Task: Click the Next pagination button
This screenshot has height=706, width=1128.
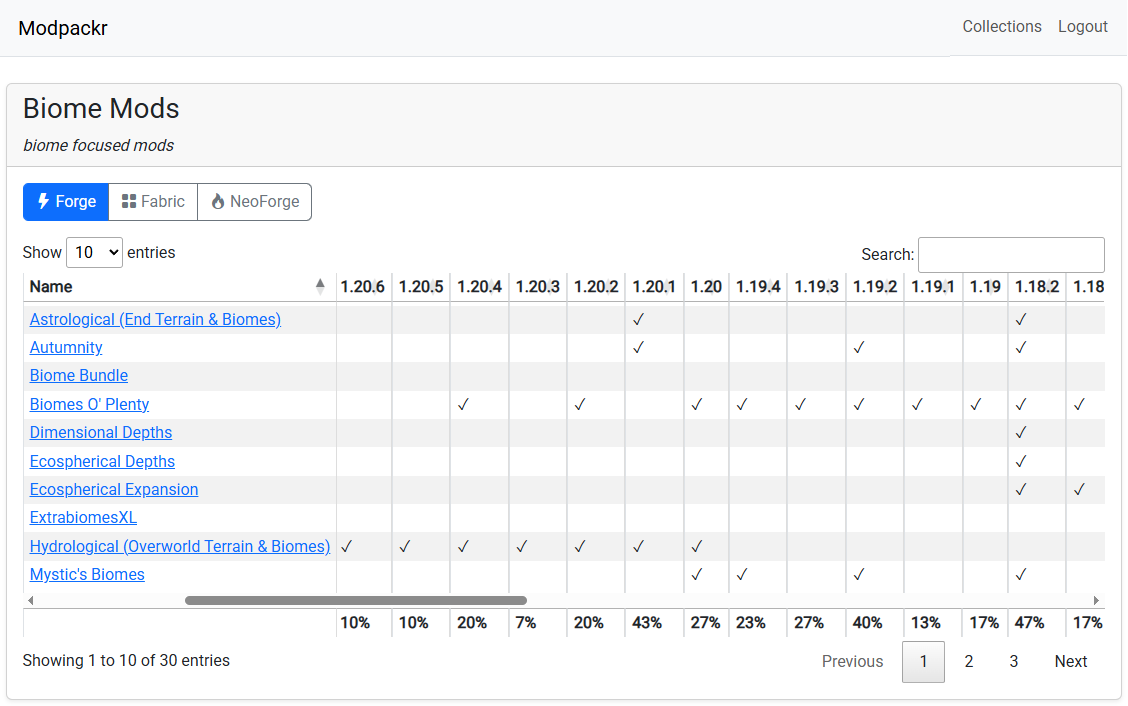Action: point(1070,661)
